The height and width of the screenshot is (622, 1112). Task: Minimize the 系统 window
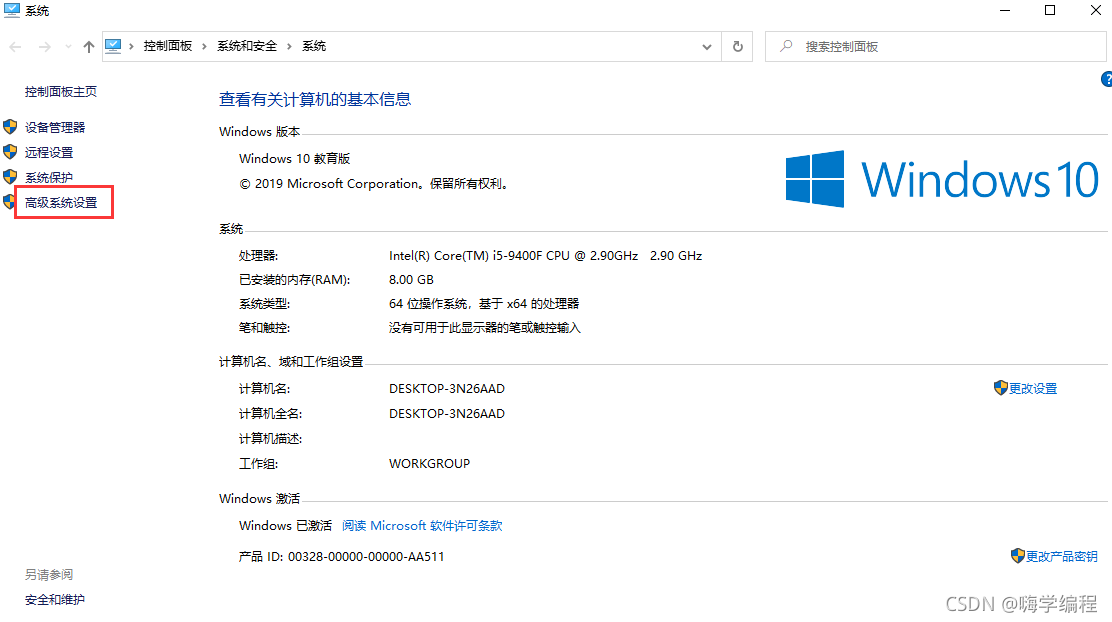pyautogui.click(x=1005, y=11)
